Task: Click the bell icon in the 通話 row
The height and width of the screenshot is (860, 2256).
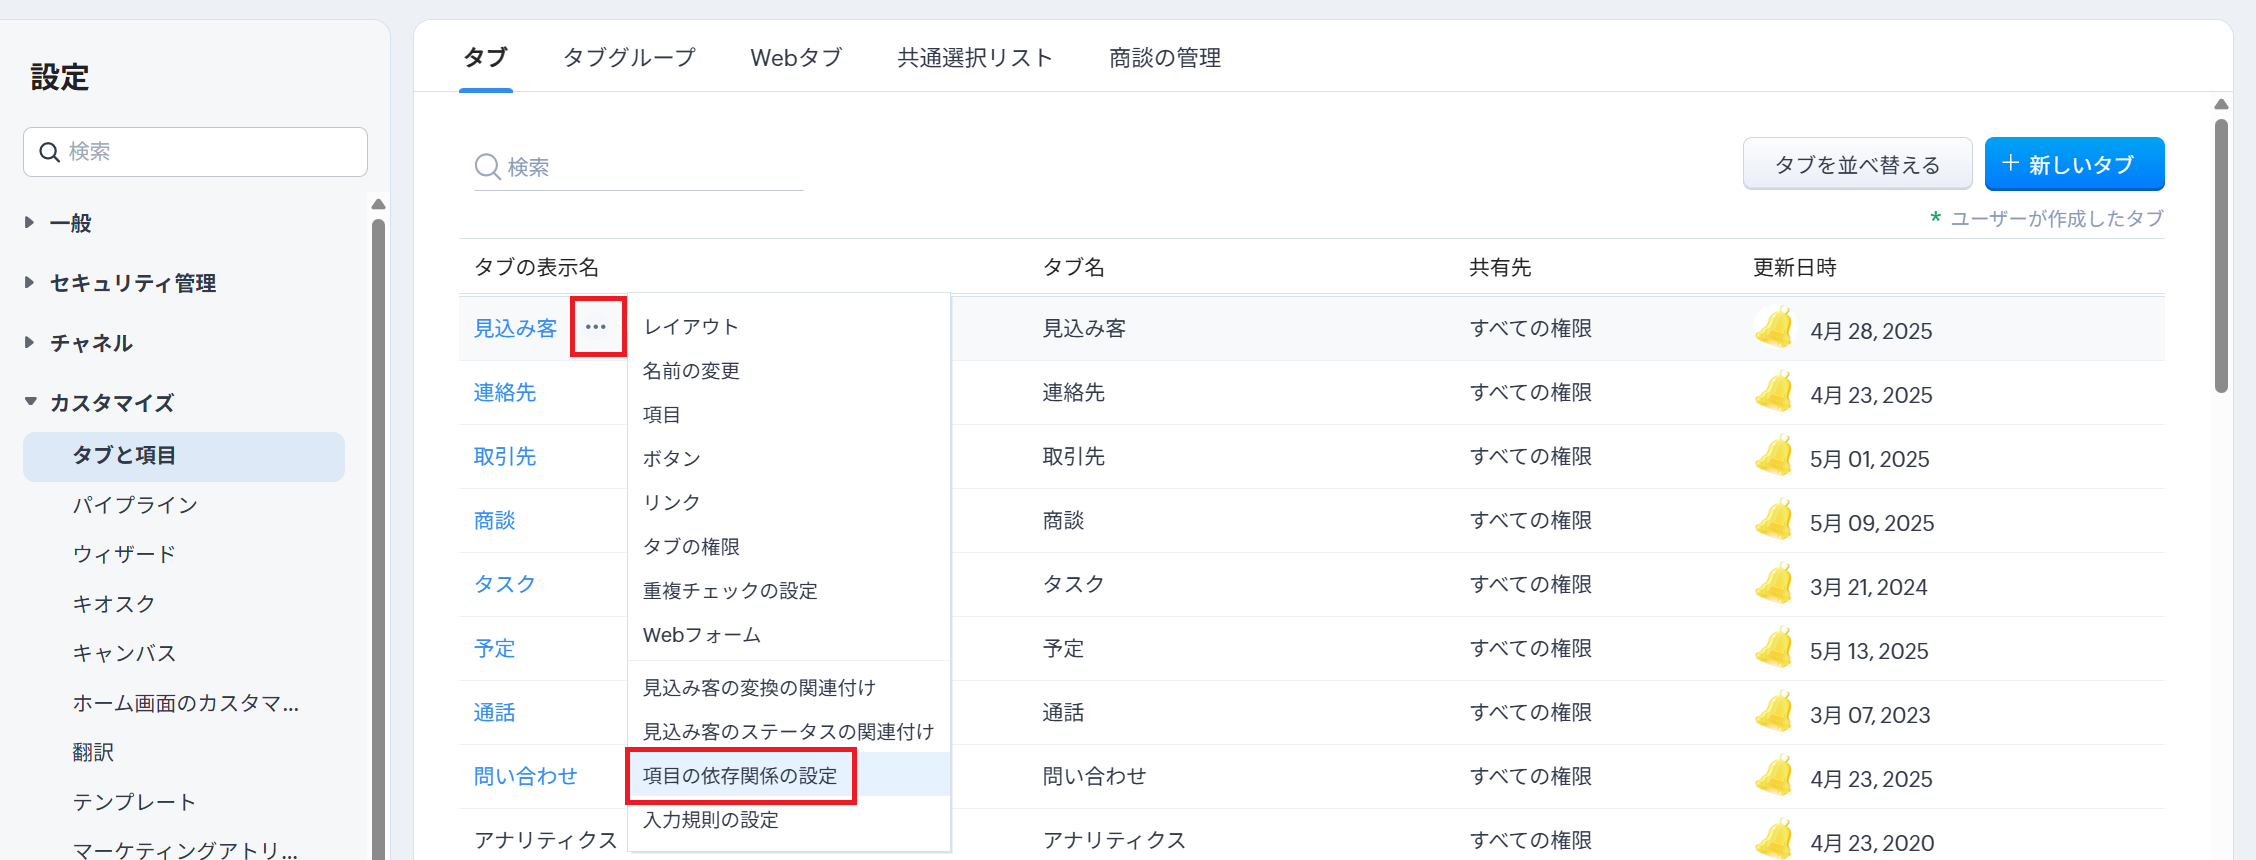Action: (1774, 712)
